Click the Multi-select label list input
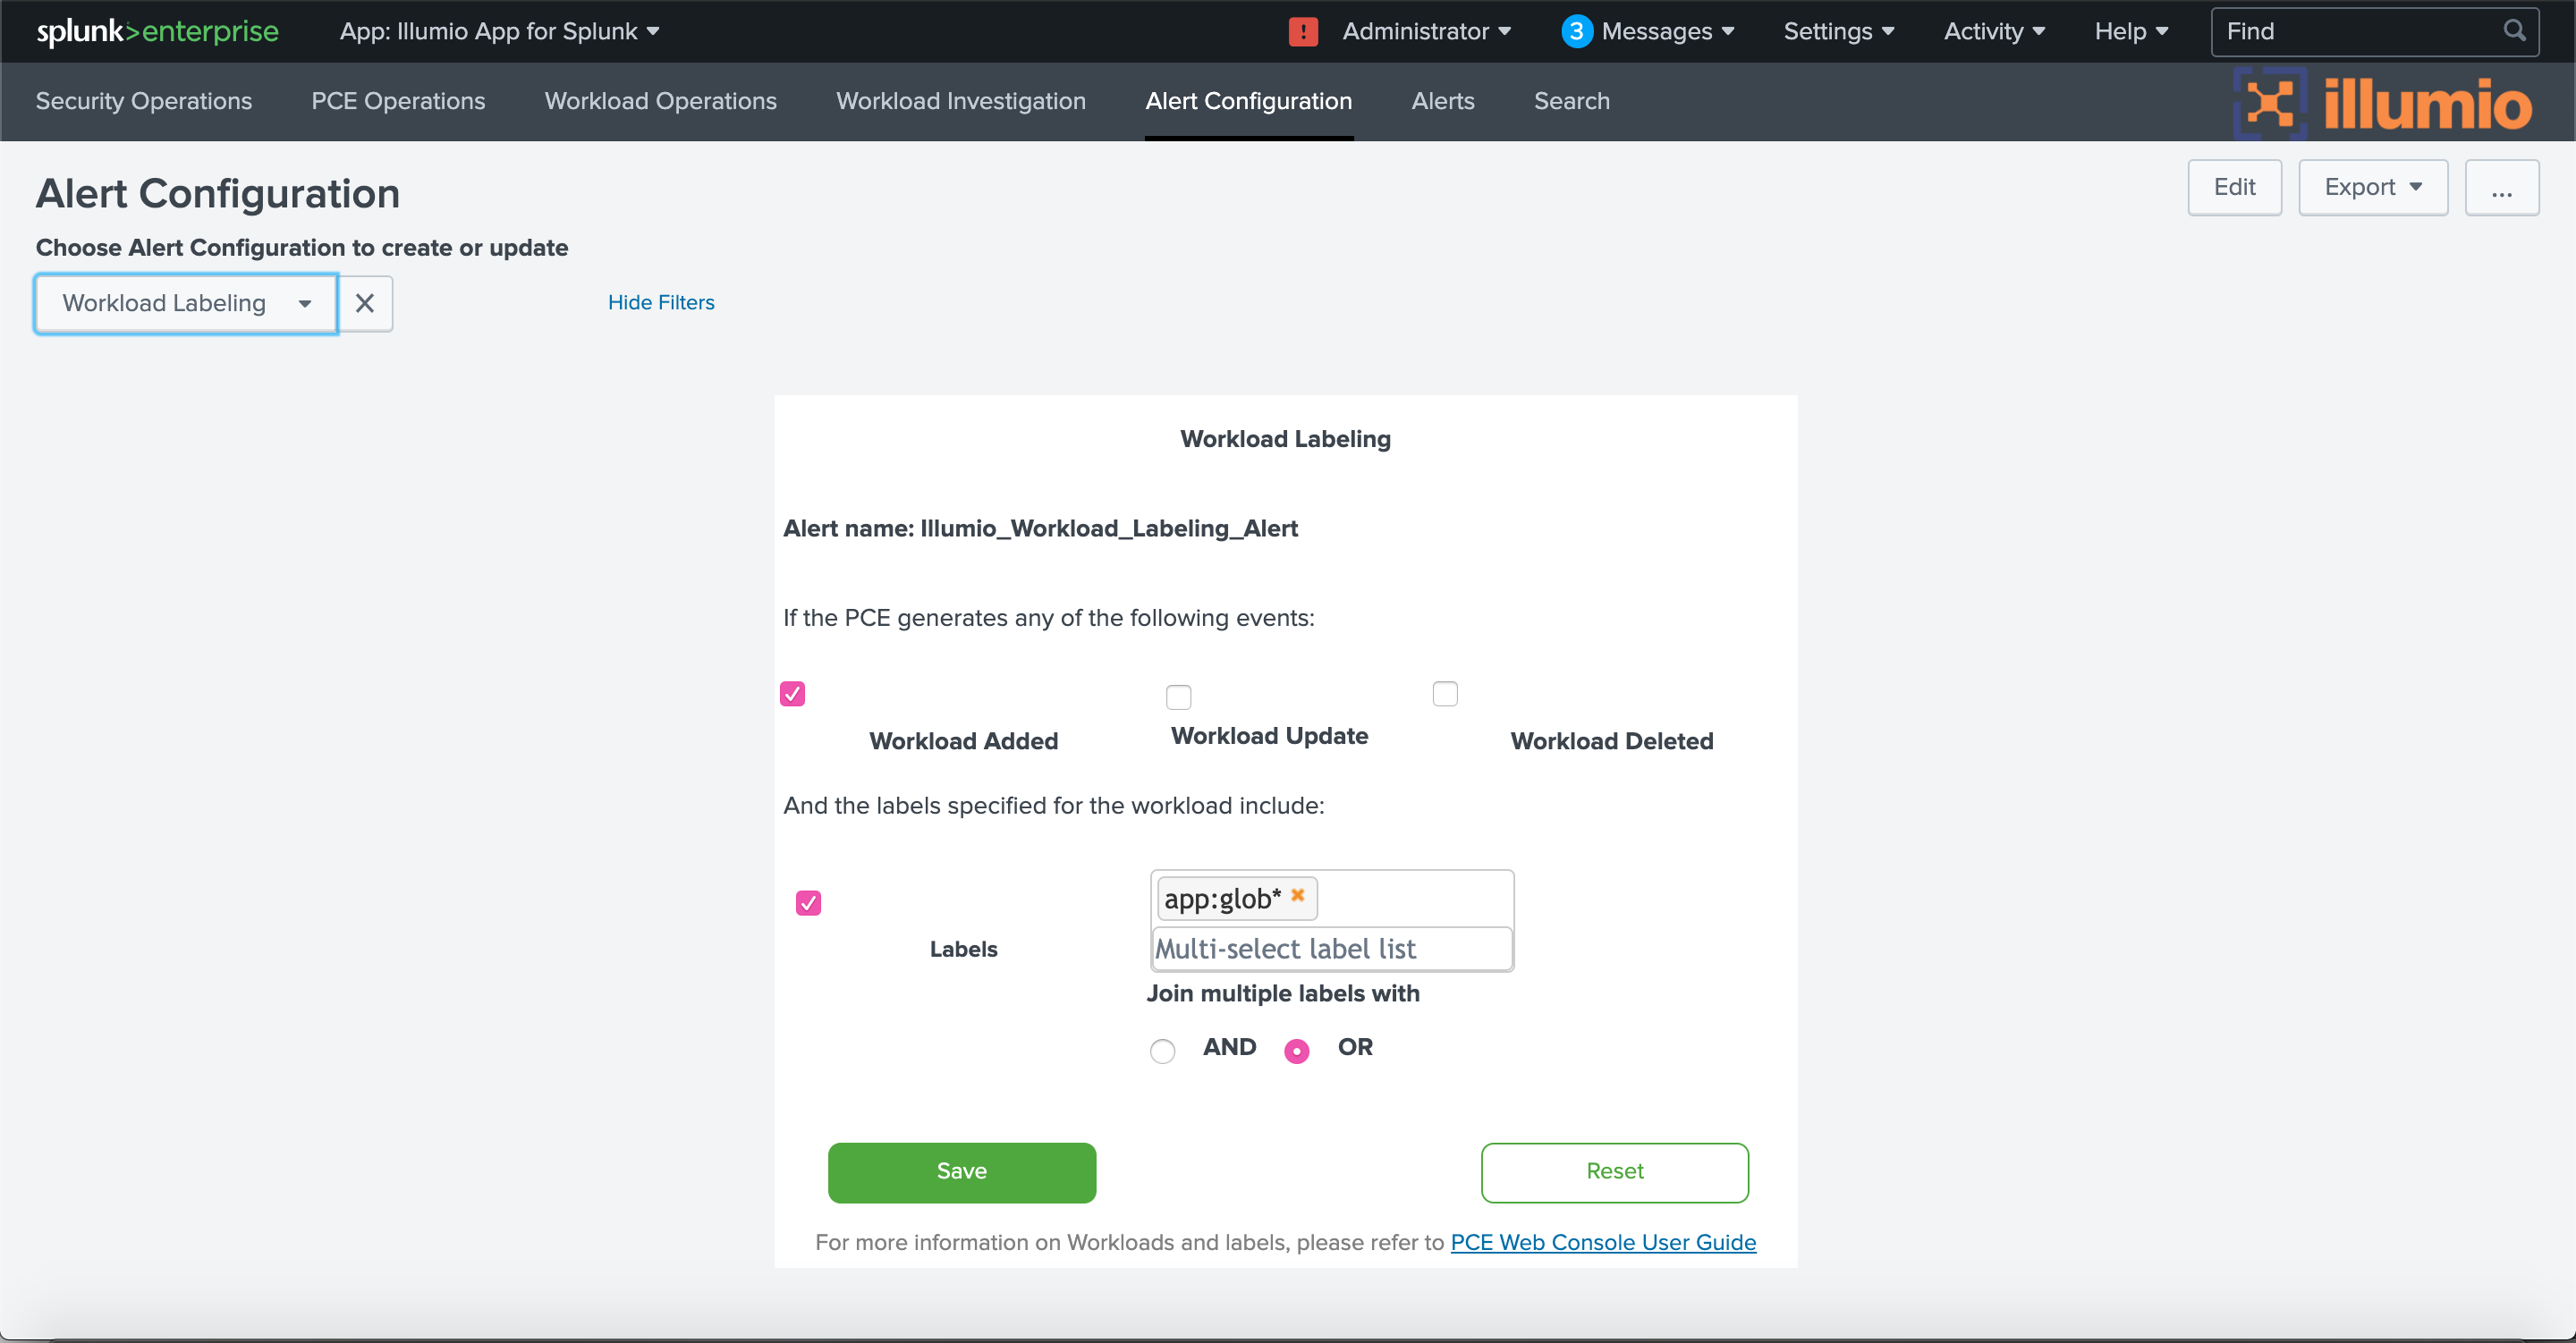 point(1331,948)
